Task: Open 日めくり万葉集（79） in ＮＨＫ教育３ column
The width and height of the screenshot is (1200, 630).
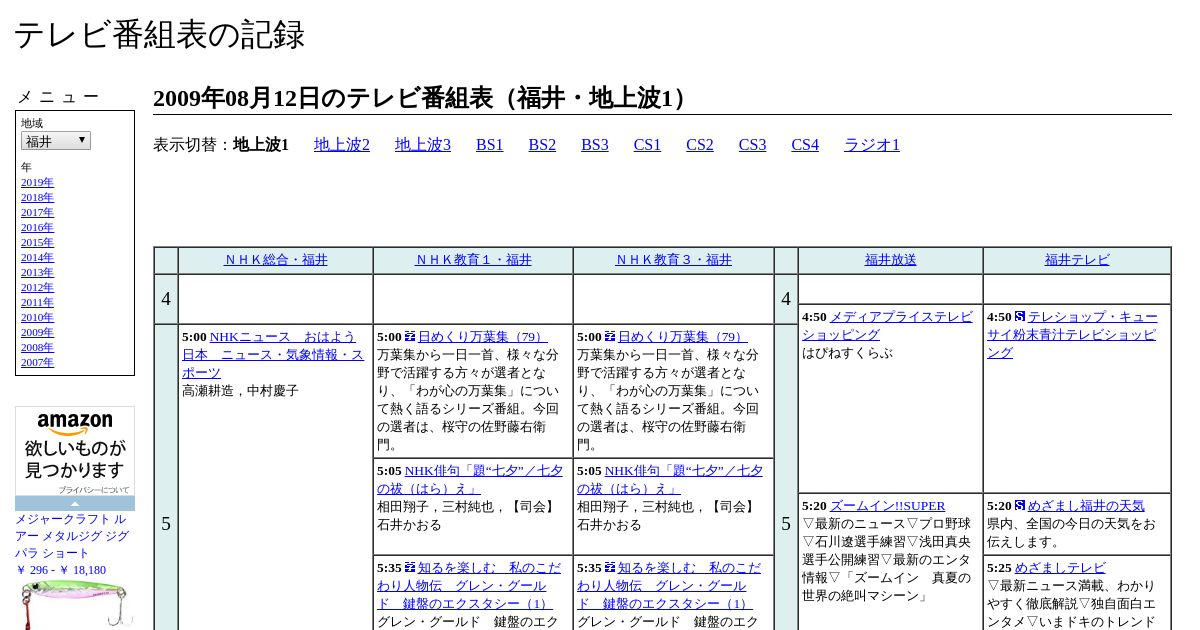Action: coord(682,337)
